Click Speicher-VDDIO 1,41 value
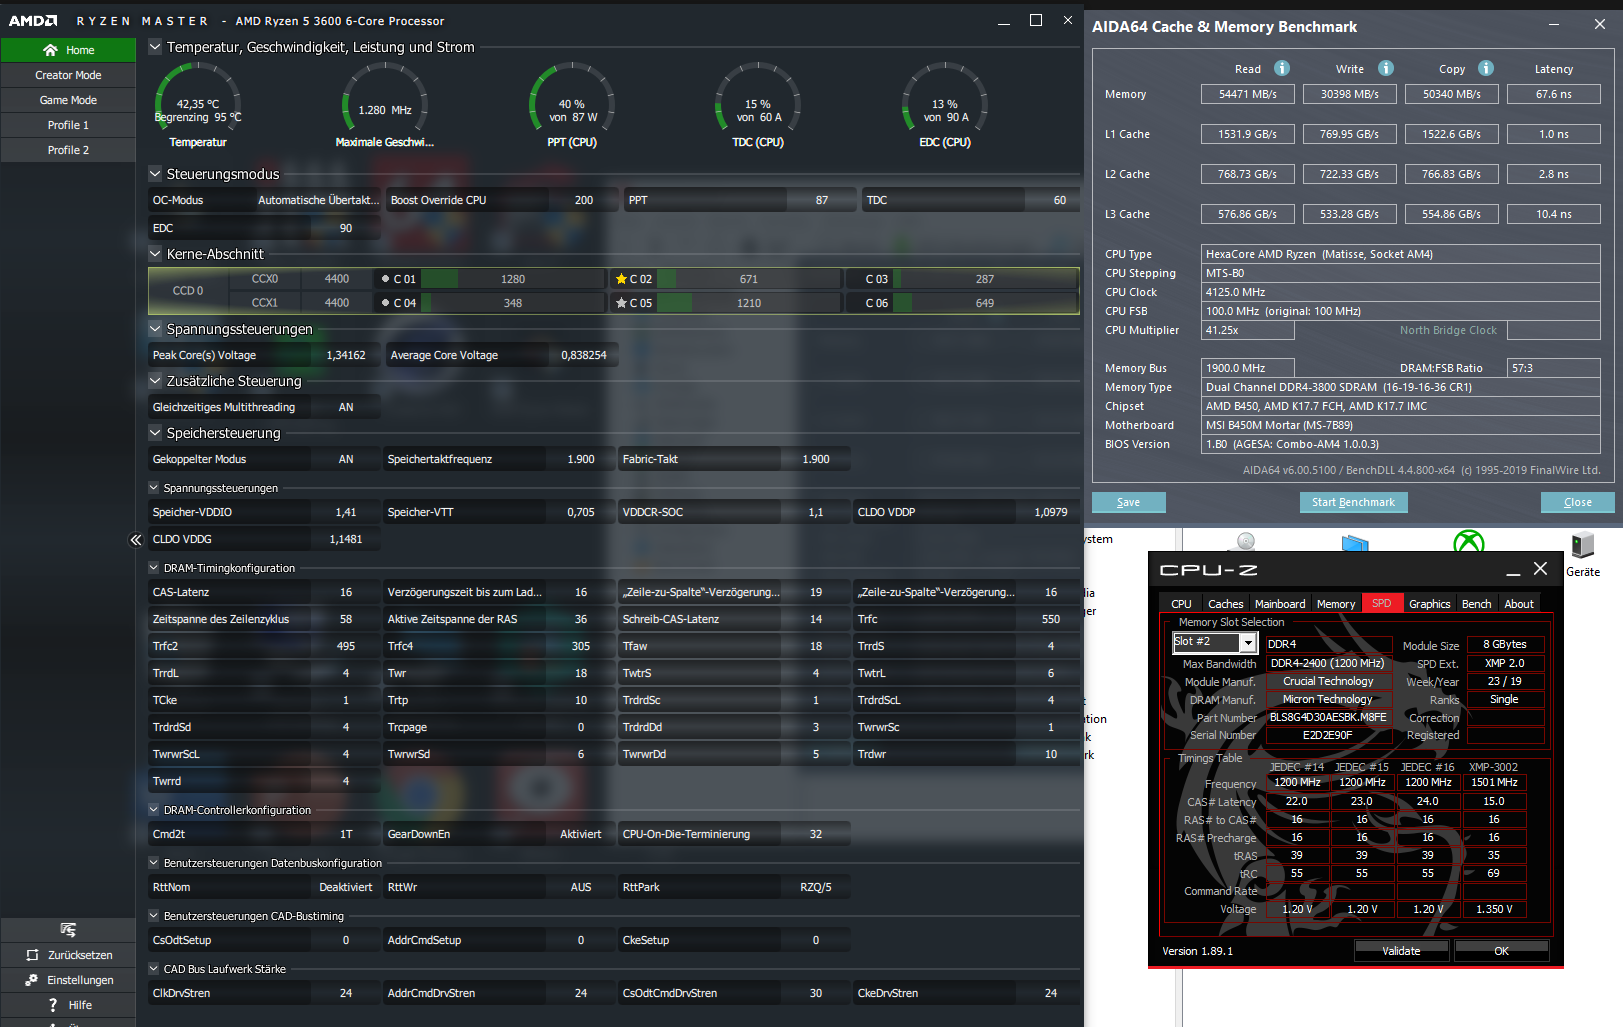 tap(346, 512)
